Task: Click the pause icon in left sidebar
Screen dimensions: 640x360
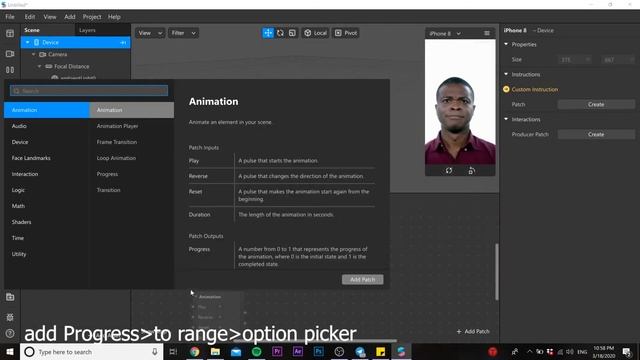Action: pos(10,70)
